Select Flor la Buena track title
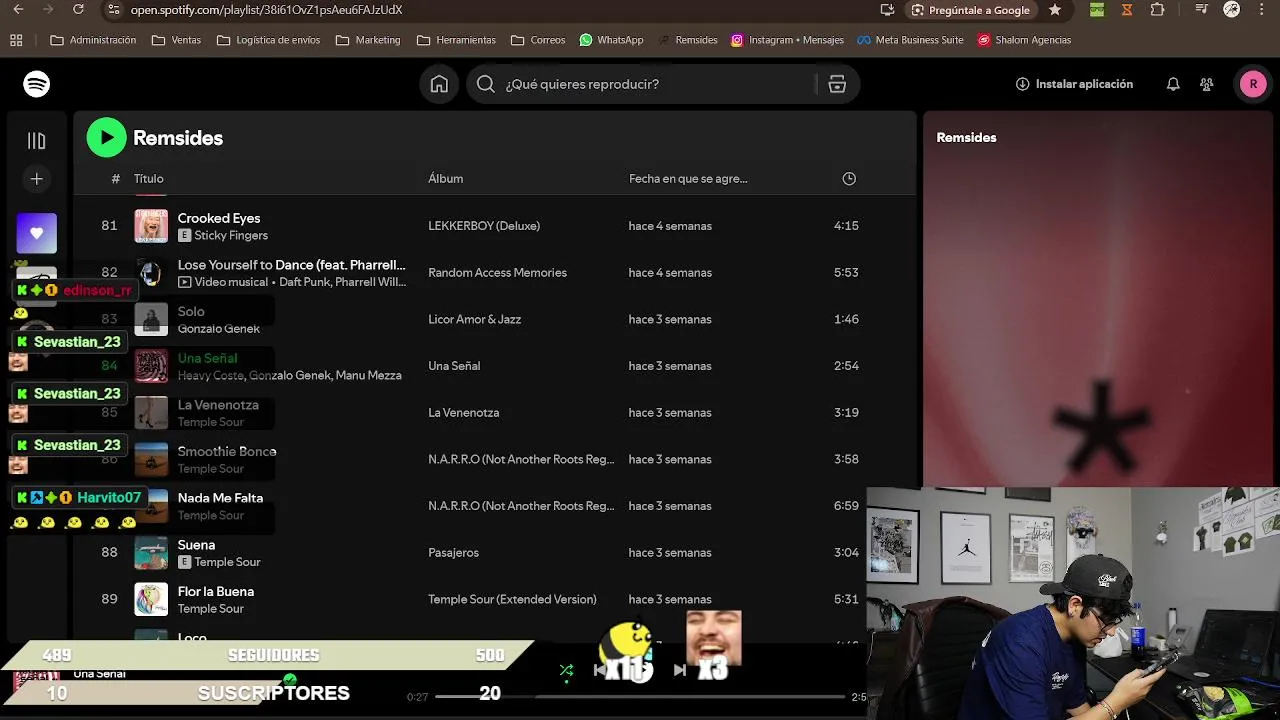 [x=216, y=591]
